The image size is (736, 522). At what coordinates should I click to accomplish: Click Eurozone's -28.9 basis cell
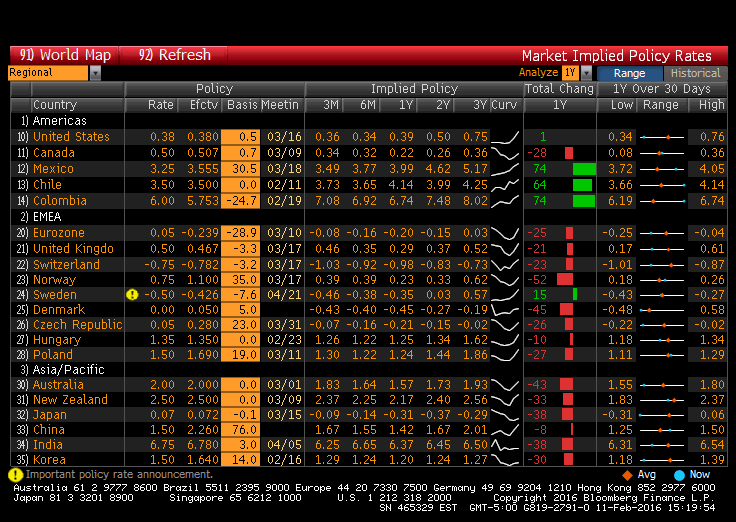point(240,233)
